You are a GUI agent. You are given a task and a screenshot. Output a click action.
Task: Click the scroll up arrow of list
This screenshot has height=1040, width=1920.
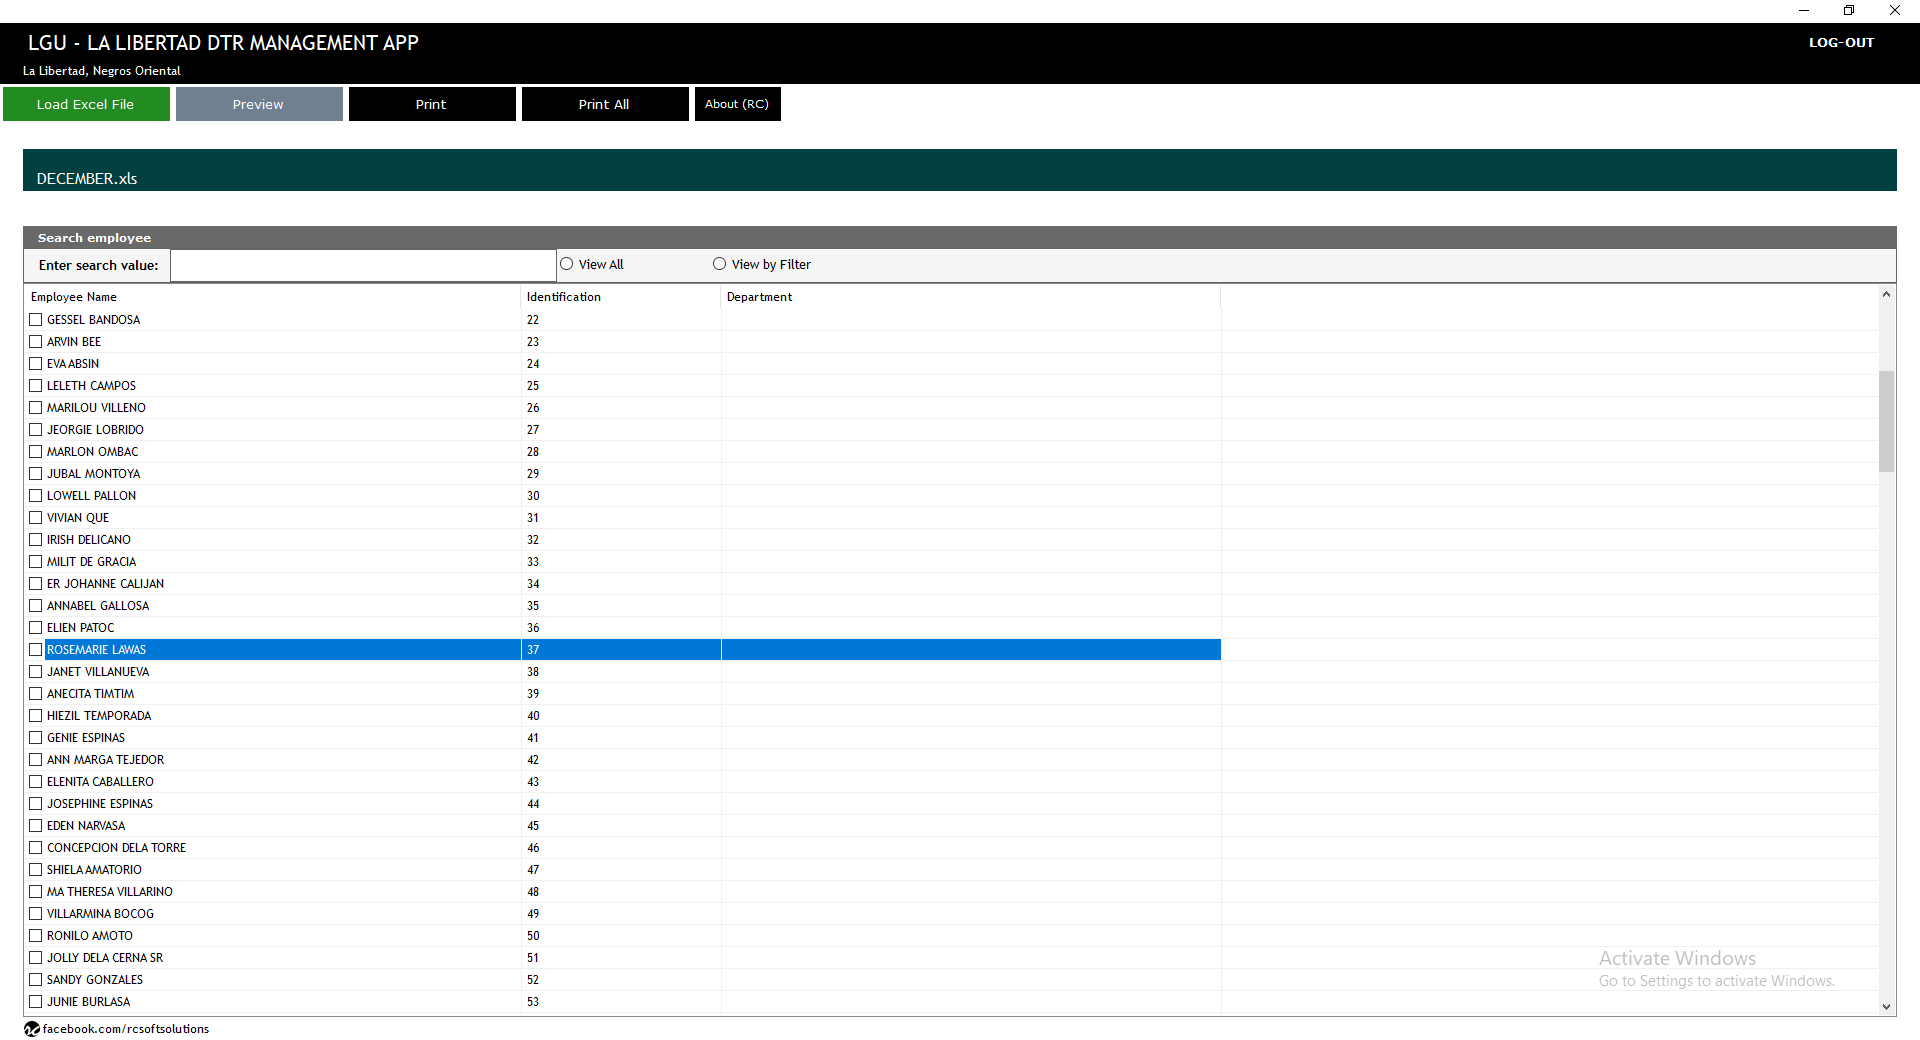[x=1886, y=295]
